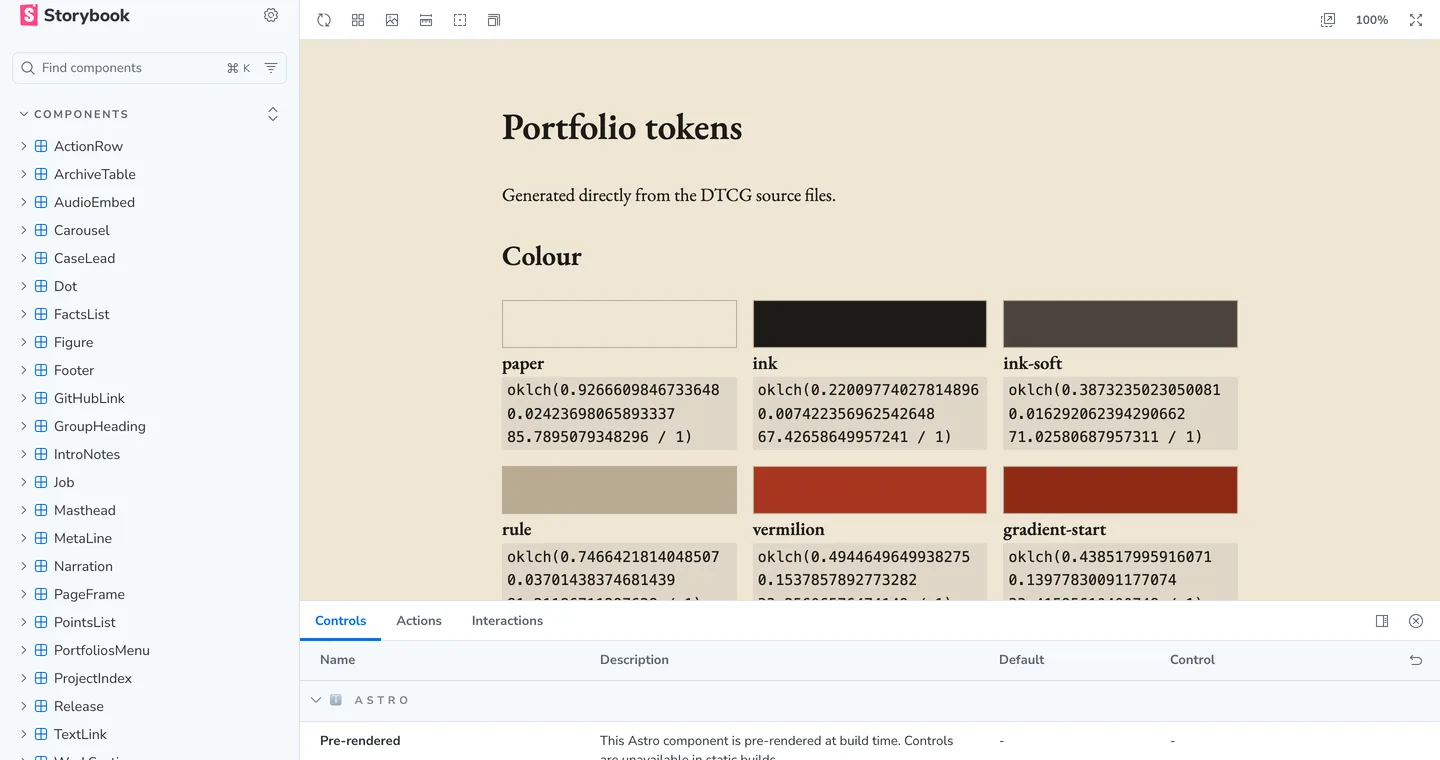Open the ProjectIndex component
The width and height of the screenshot is (1440, 760).
pyautogui.click(x=93, y=678)
